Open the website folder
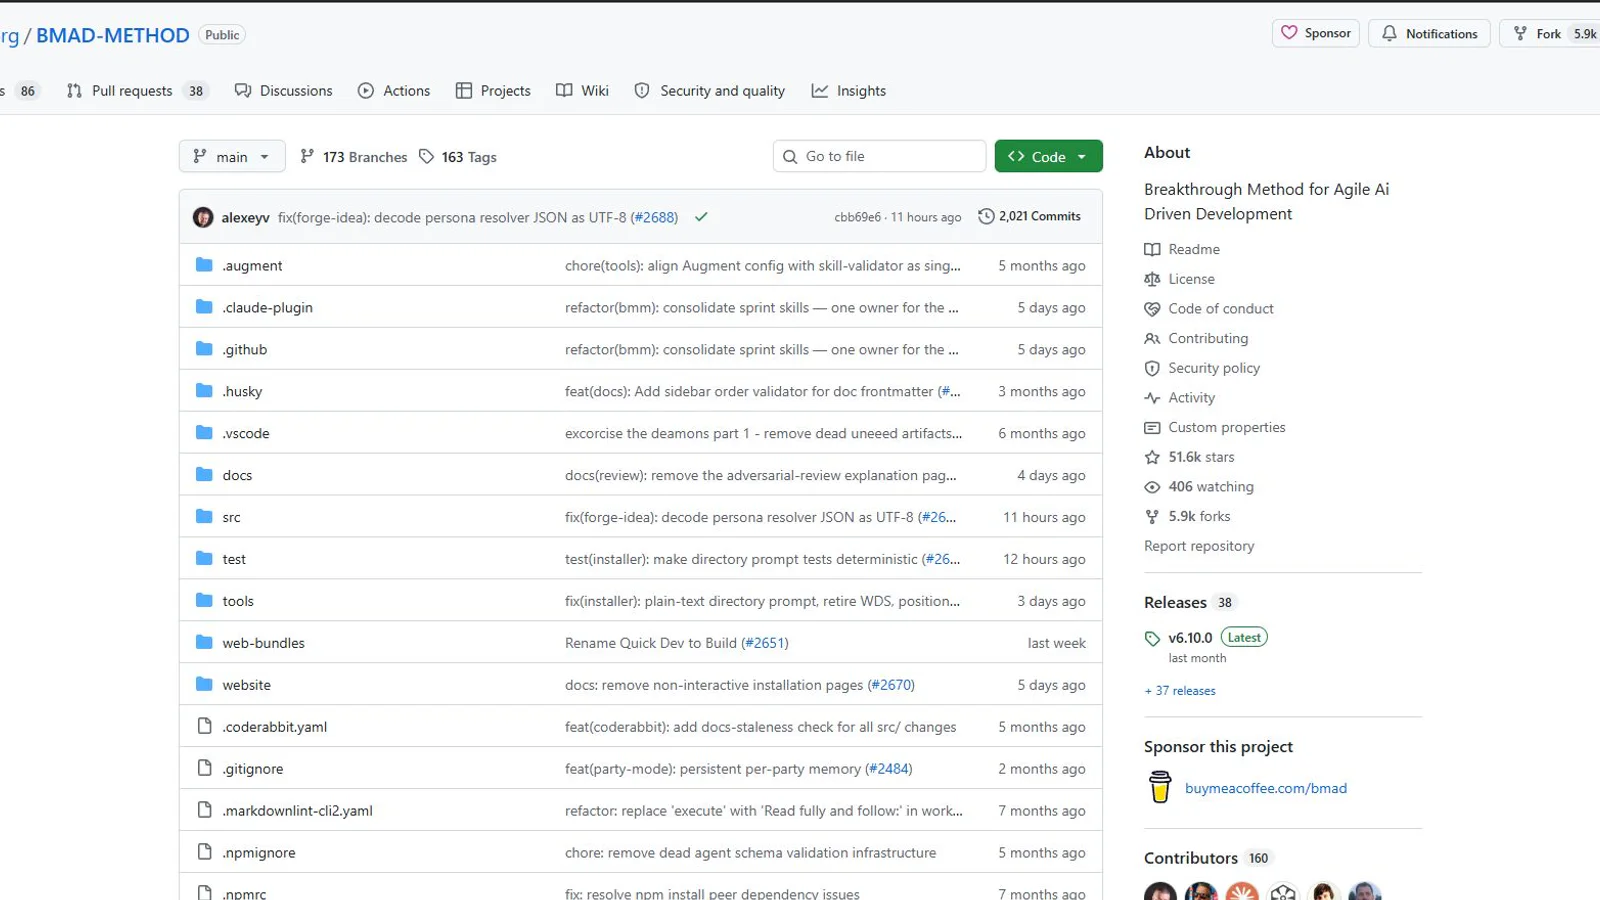This screenshot has height=900, width=1600. [x=246, y=685]
